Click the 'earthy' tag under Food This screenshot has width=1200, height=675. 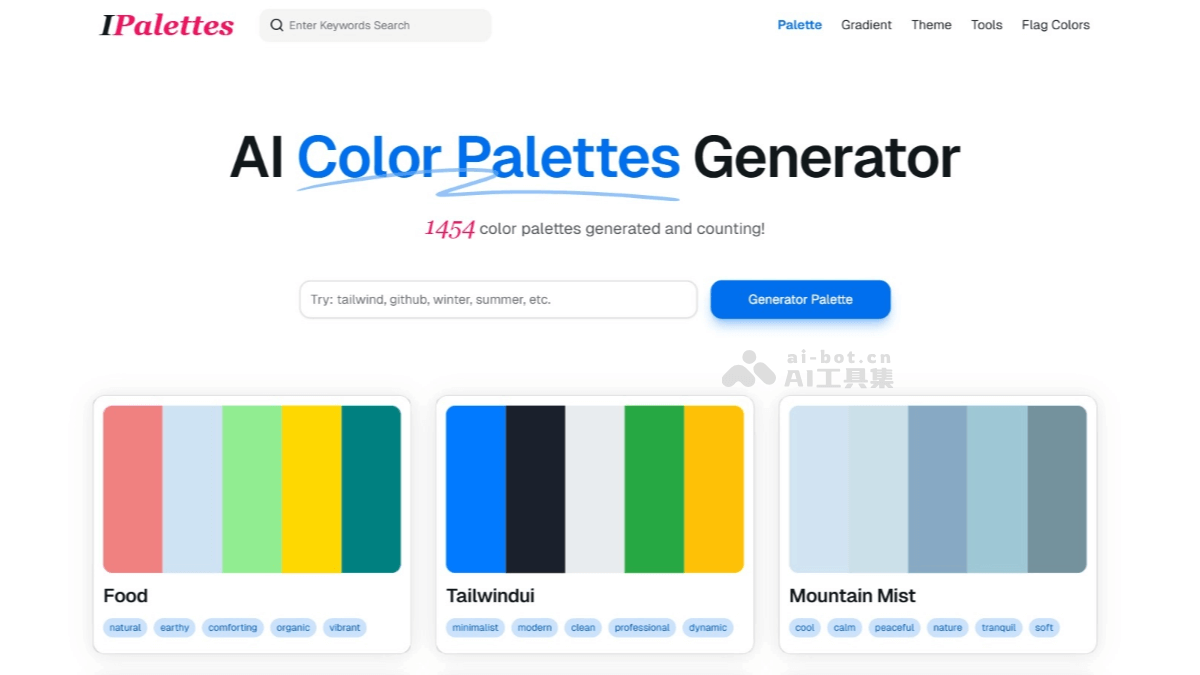(175, 627)
